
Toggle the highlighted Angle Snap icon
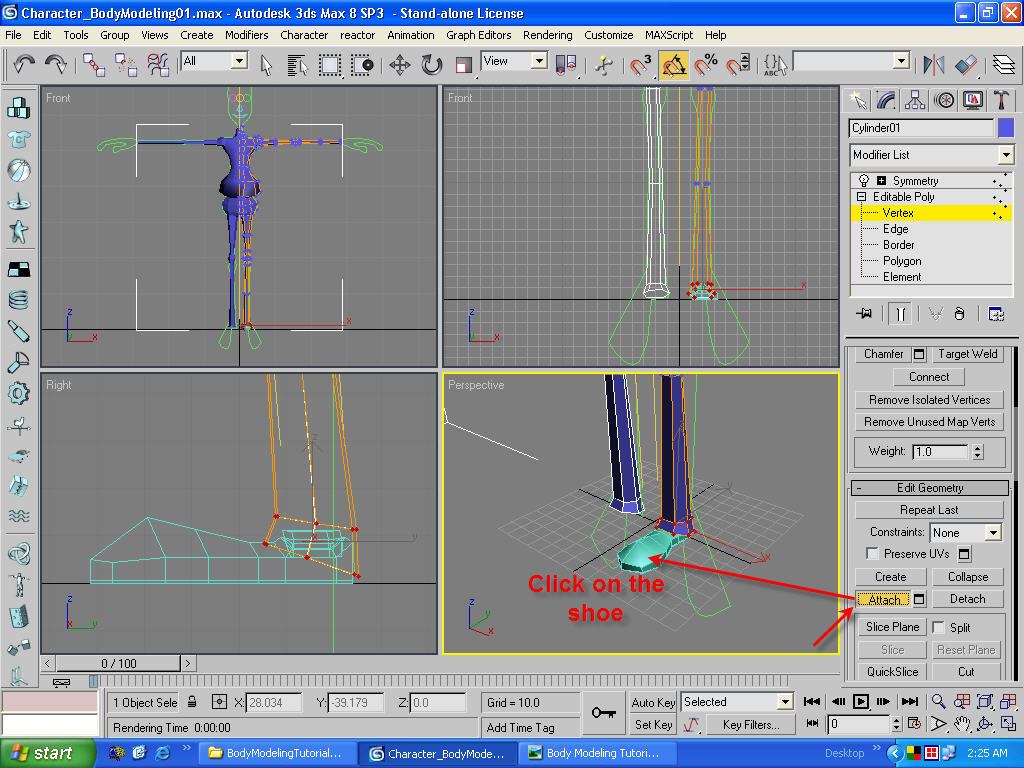tap(673, 65)
